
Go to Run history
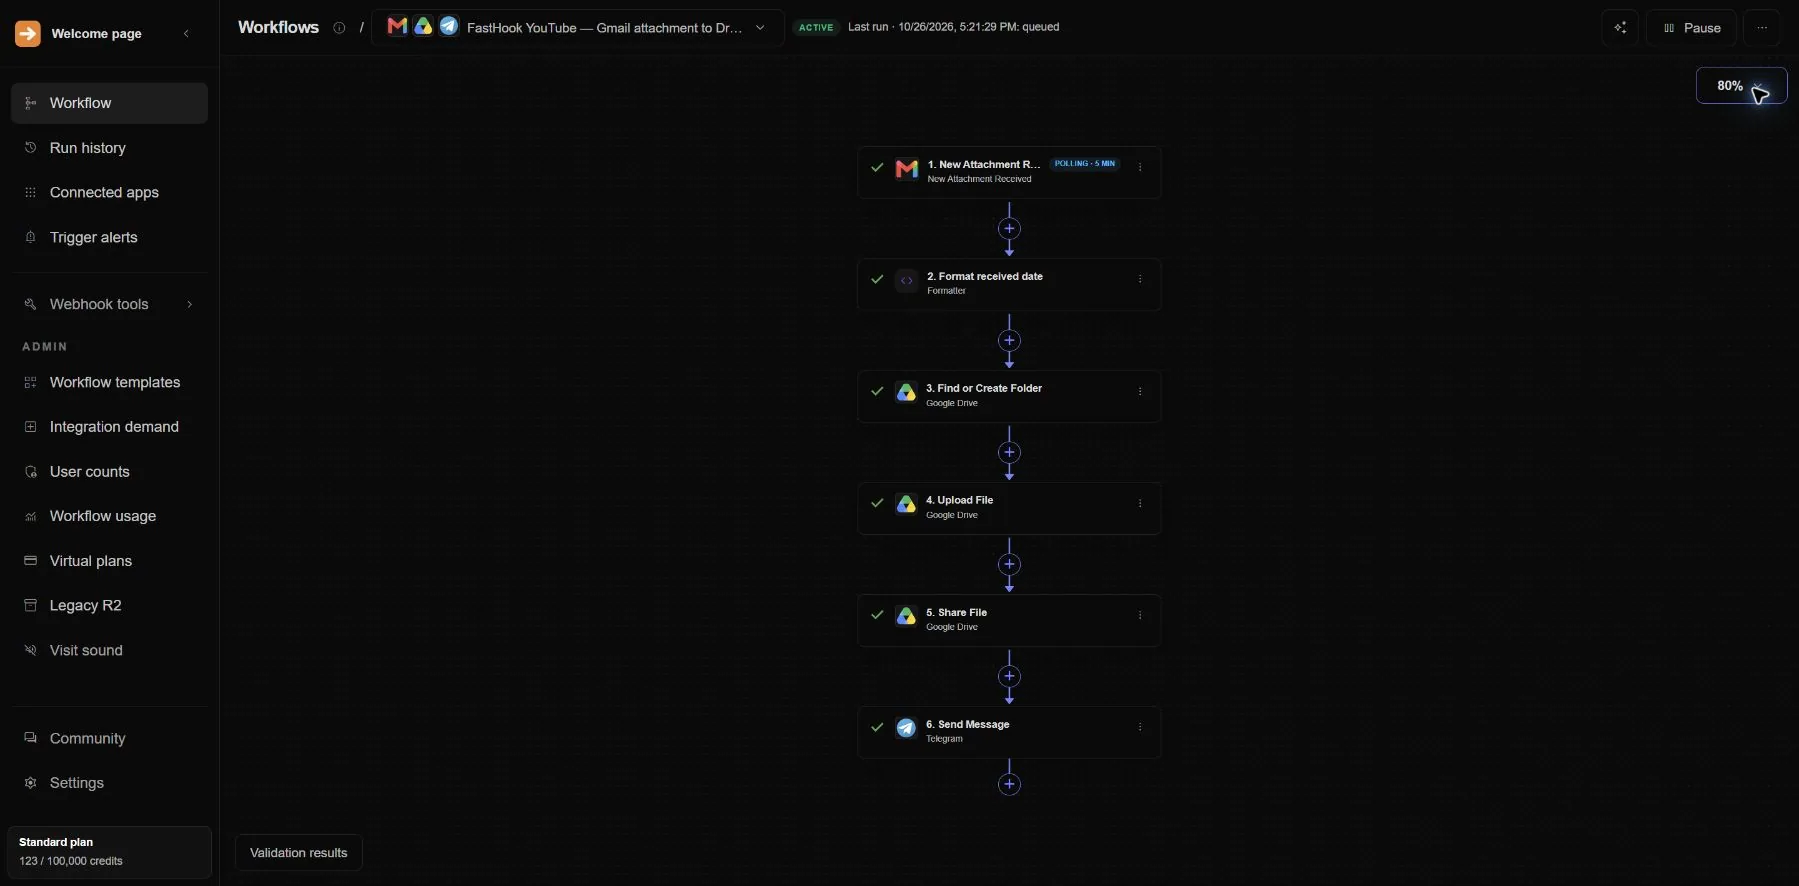(x=109, y=148)
